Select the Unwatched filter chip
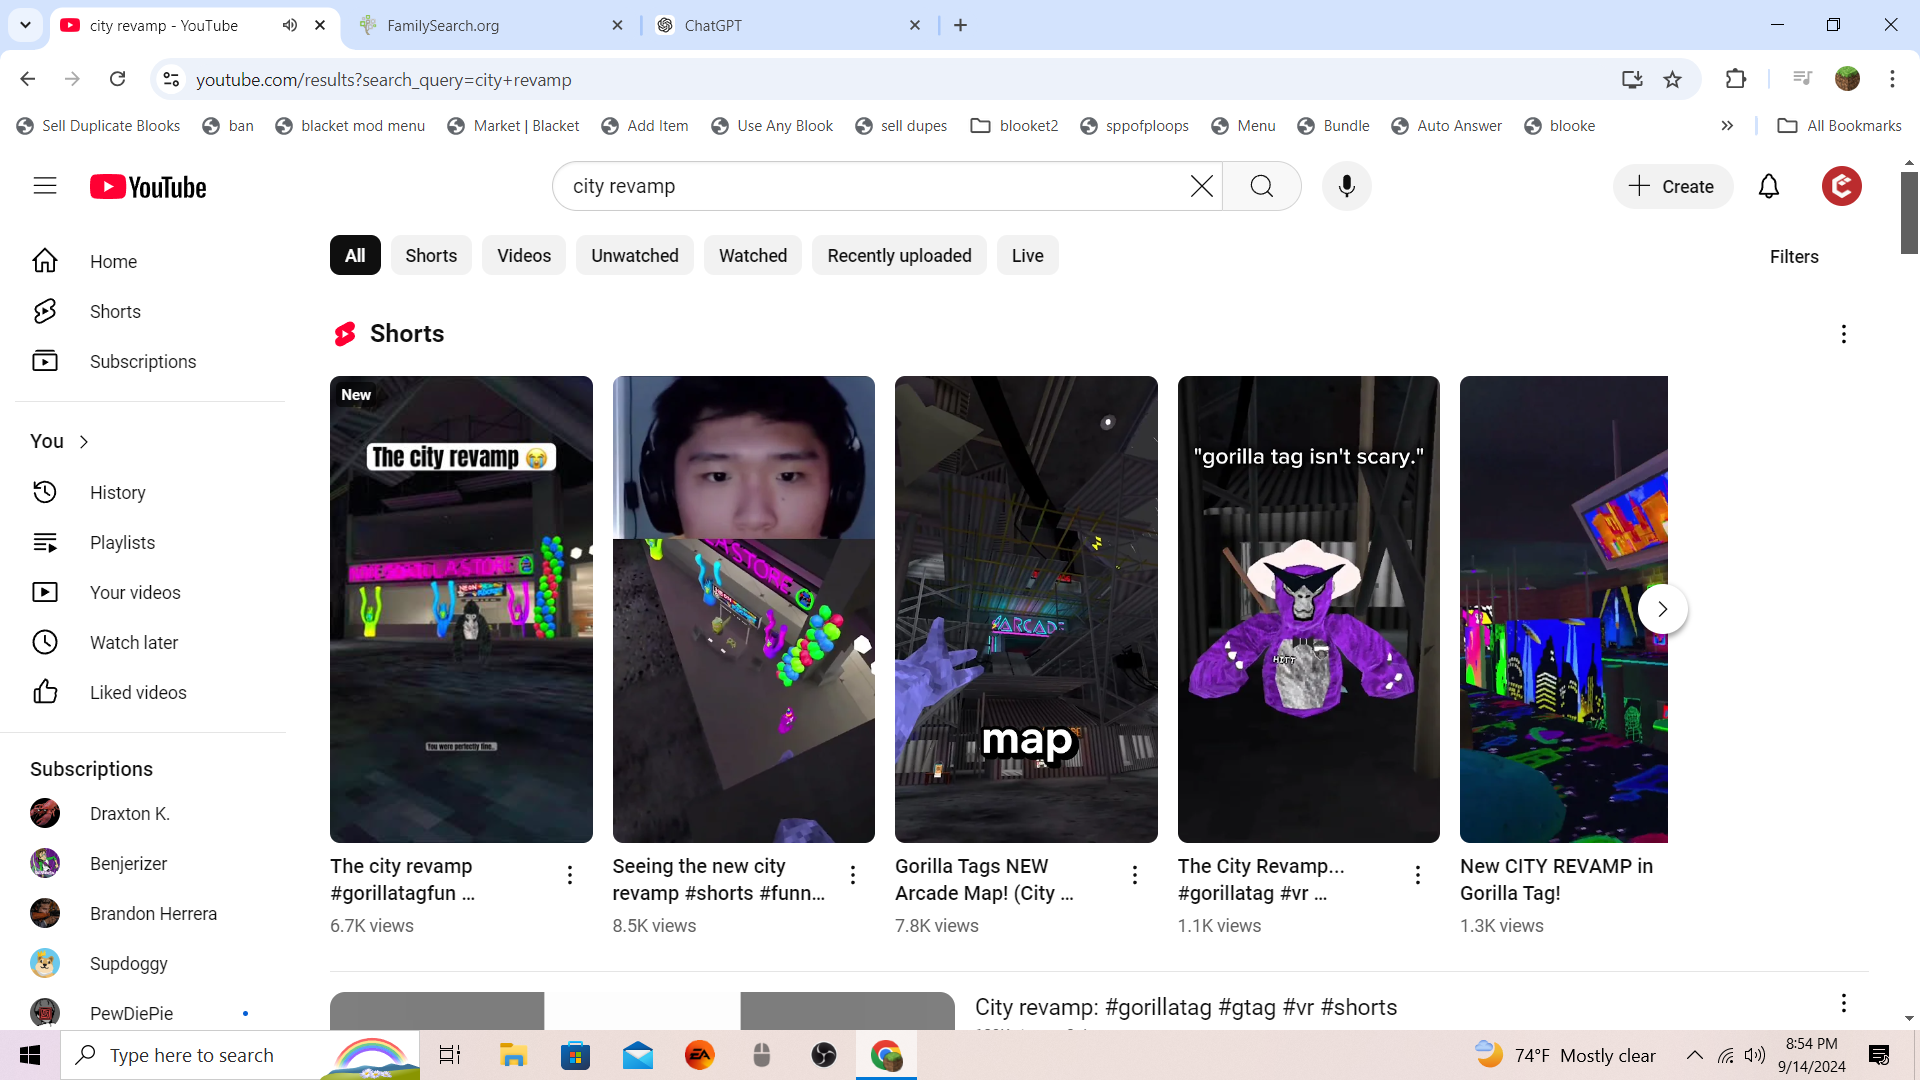Viewport: 1920px width, 1080px height. (634, 256)
